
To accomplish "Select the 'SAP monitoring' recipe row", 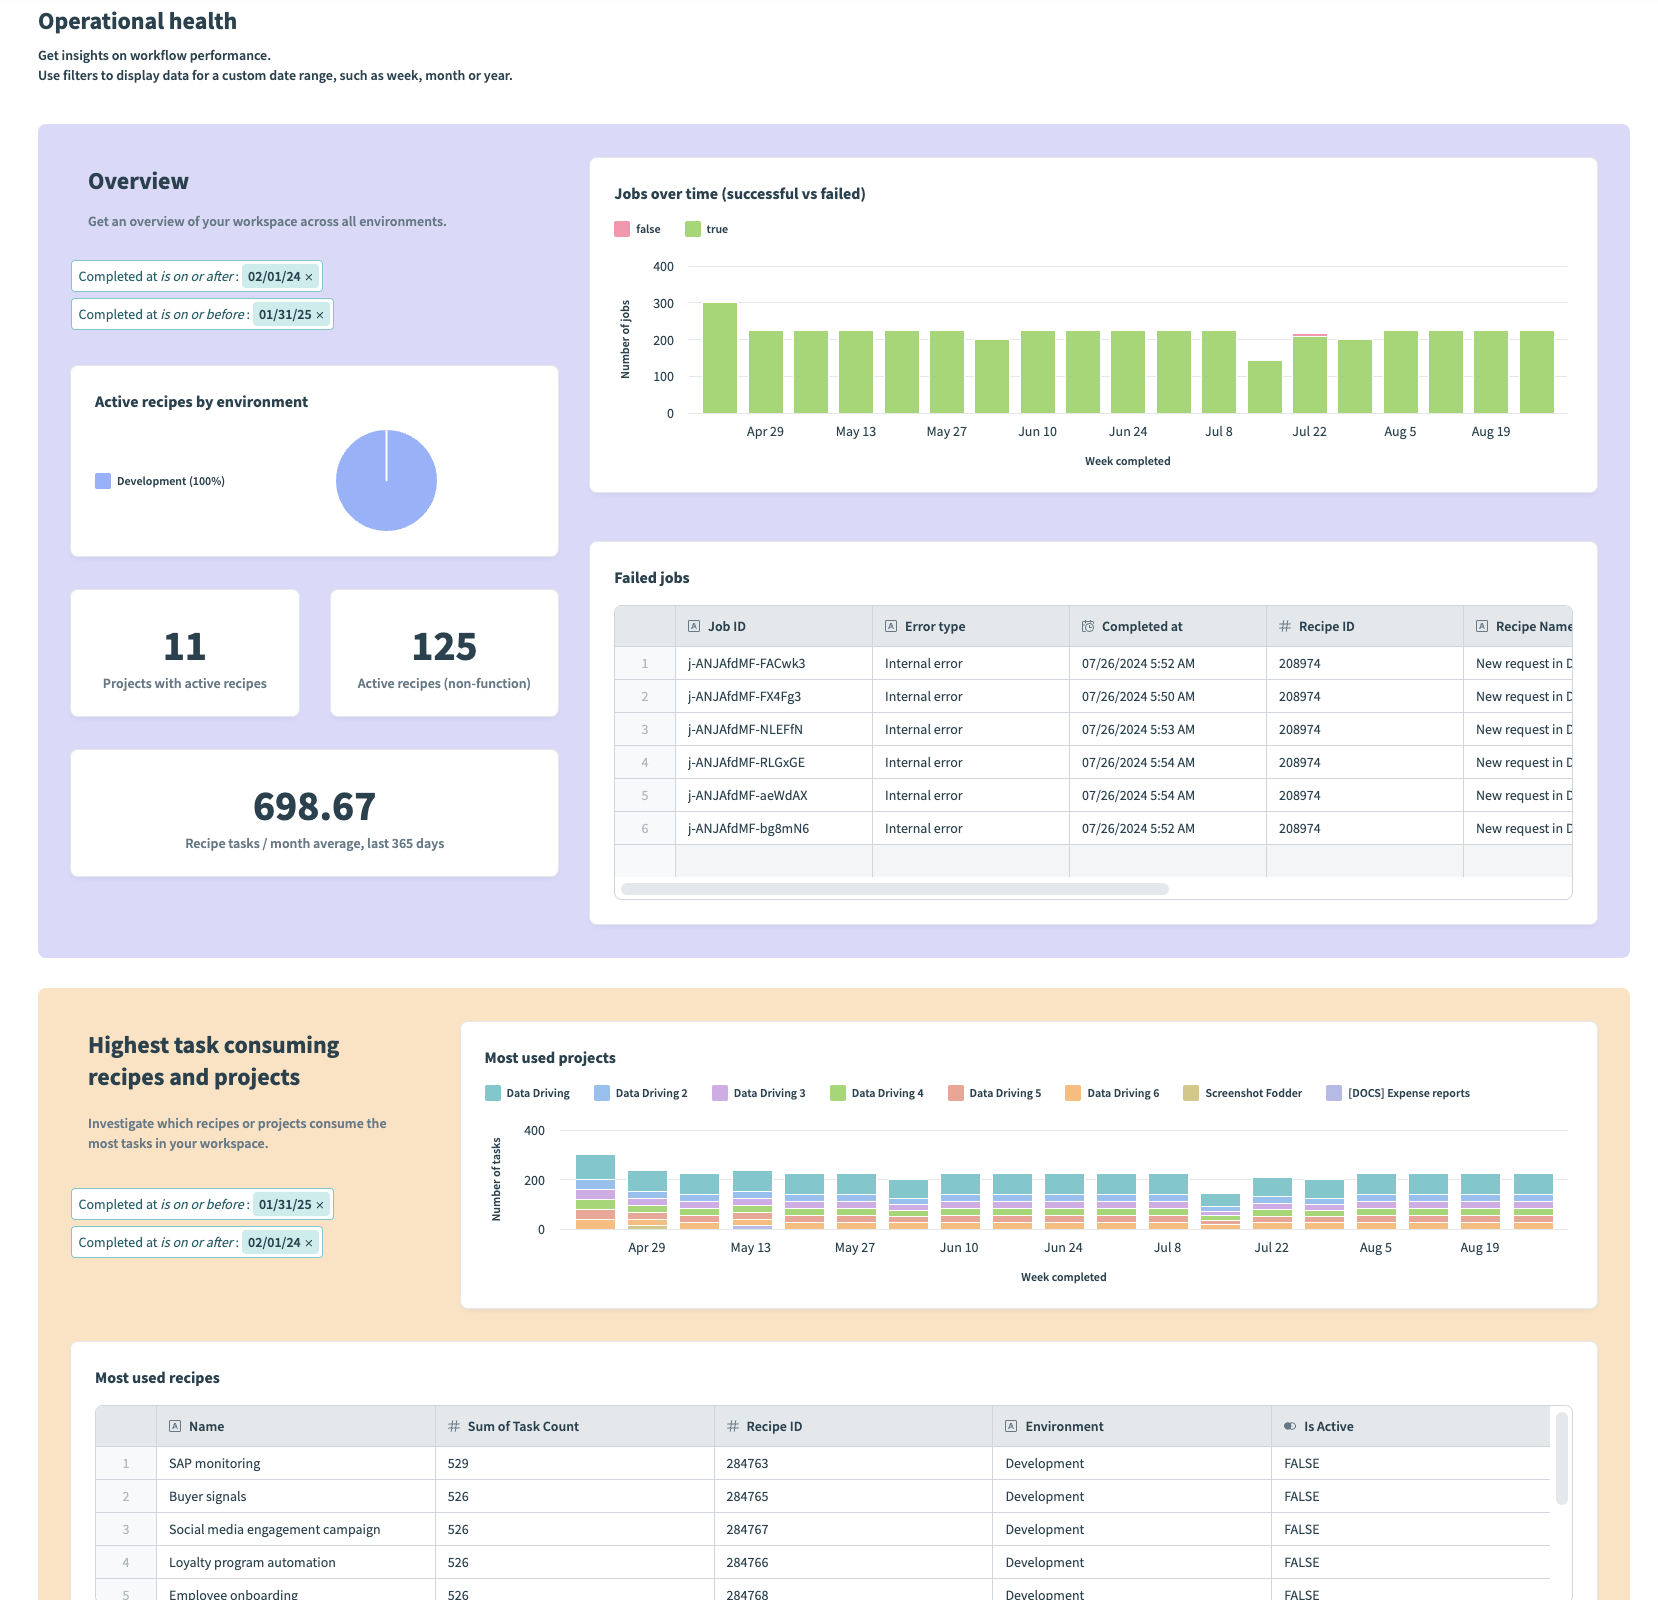I will [x=214, y=1462].
